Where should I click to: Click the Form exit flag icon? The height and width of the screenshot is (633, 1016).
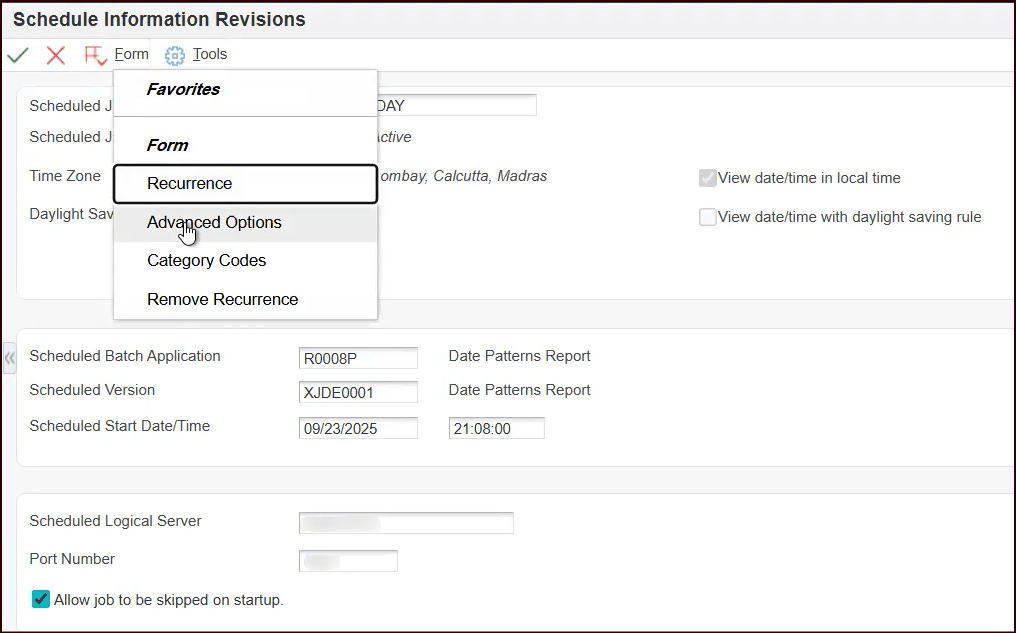point(95,56)
